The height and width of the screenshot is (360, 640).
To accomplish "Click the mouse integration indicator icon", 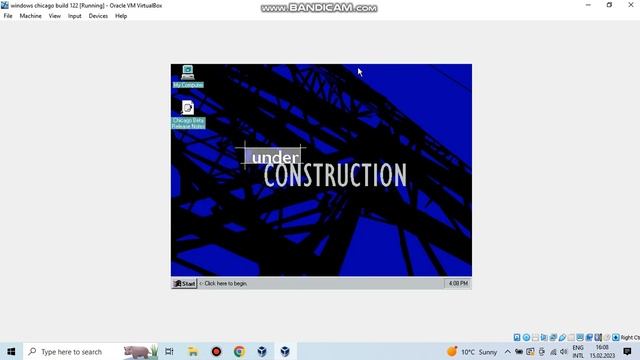I will 607,337.
